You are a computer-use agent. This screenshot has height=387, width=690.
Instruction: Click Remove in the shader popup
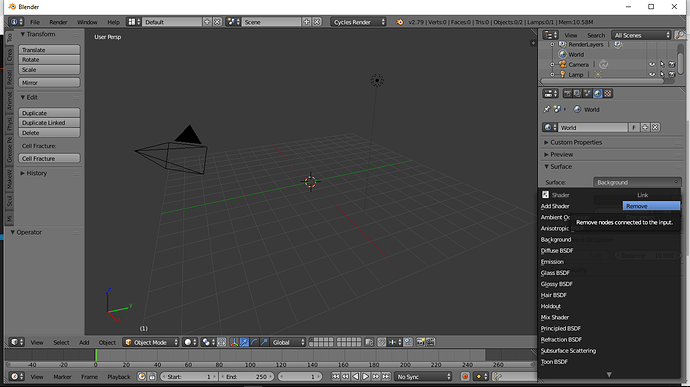[651, 206]
